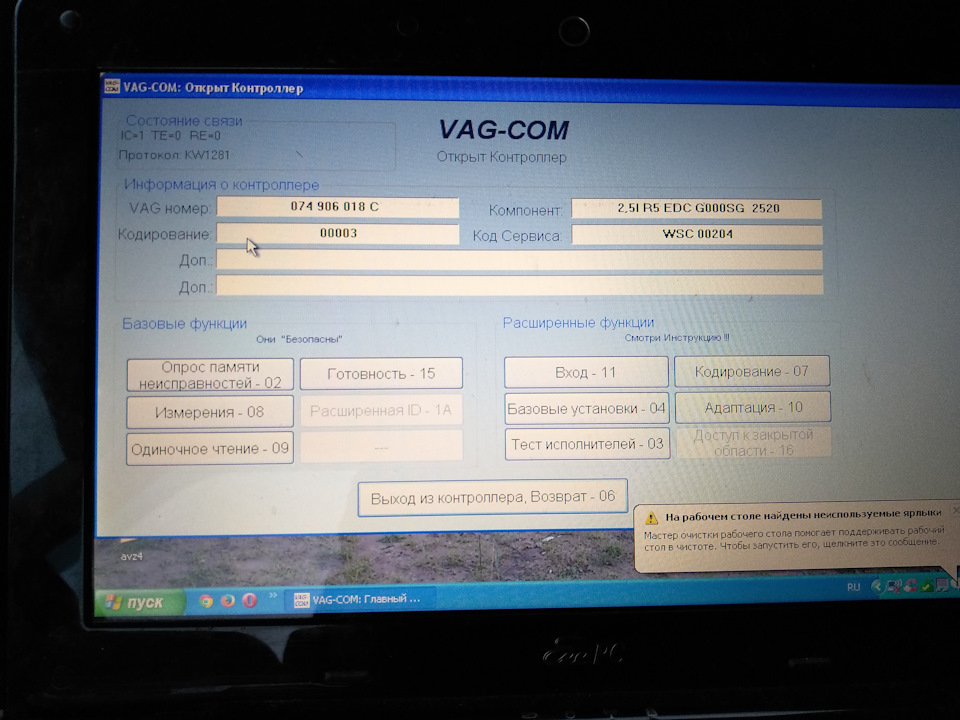Click the second Доп. extra field
This screenshot has width=960, height=720.
[519, 285]
